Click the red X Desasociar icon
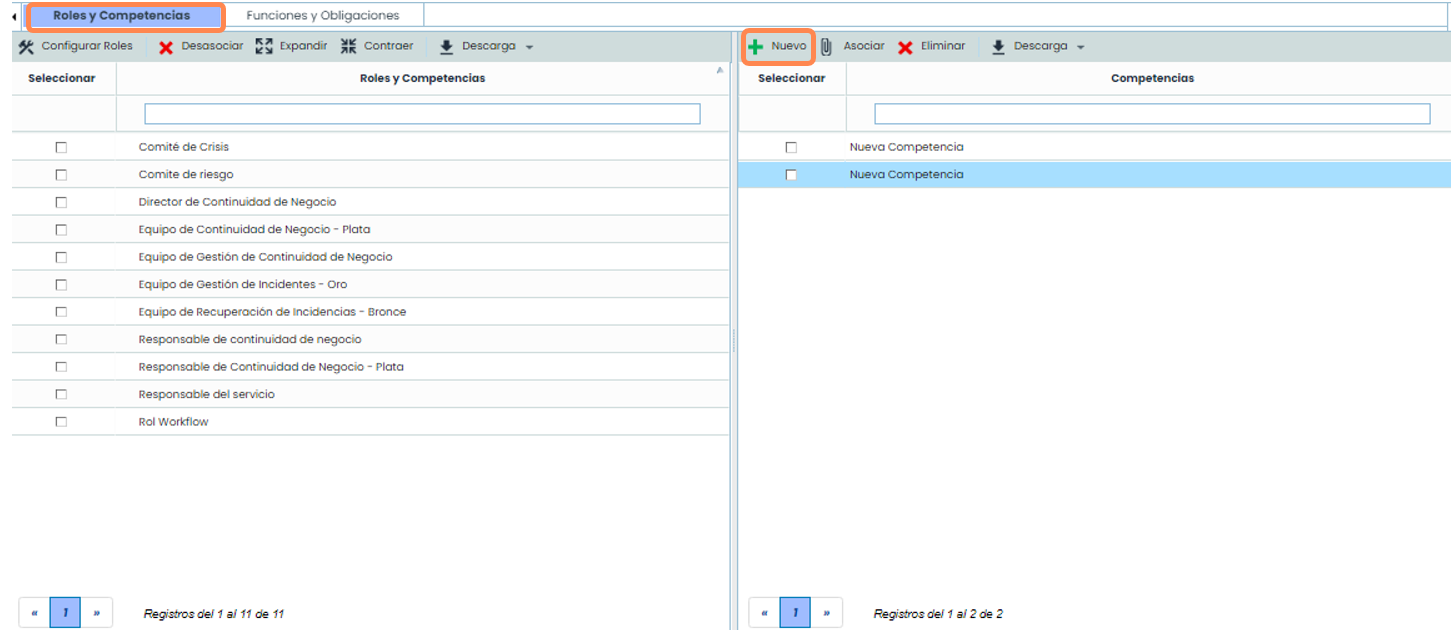 (x=166, y=47)
